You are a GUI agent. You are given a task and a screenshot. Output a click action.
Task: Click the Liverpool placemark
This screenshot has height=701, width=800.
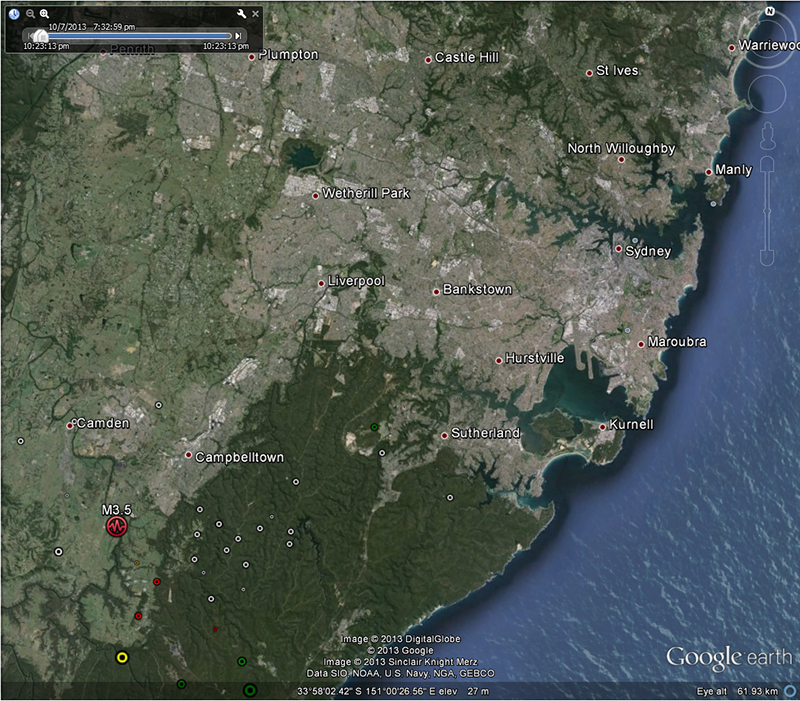point(321,284)
